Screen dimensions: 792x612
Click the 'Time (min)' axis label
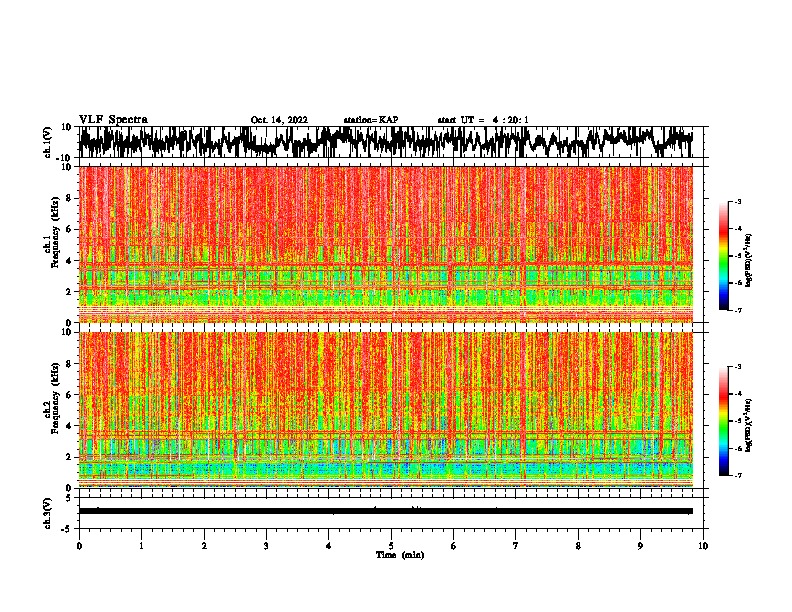click(400, 555)
